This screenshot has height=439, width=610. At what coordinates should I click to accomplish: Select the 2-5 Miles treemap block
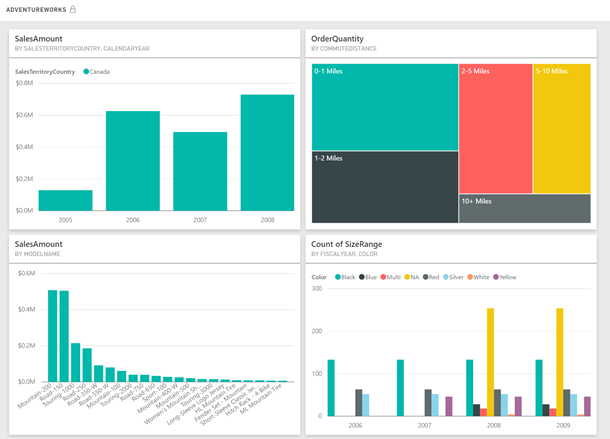click(x=495, y=128)
